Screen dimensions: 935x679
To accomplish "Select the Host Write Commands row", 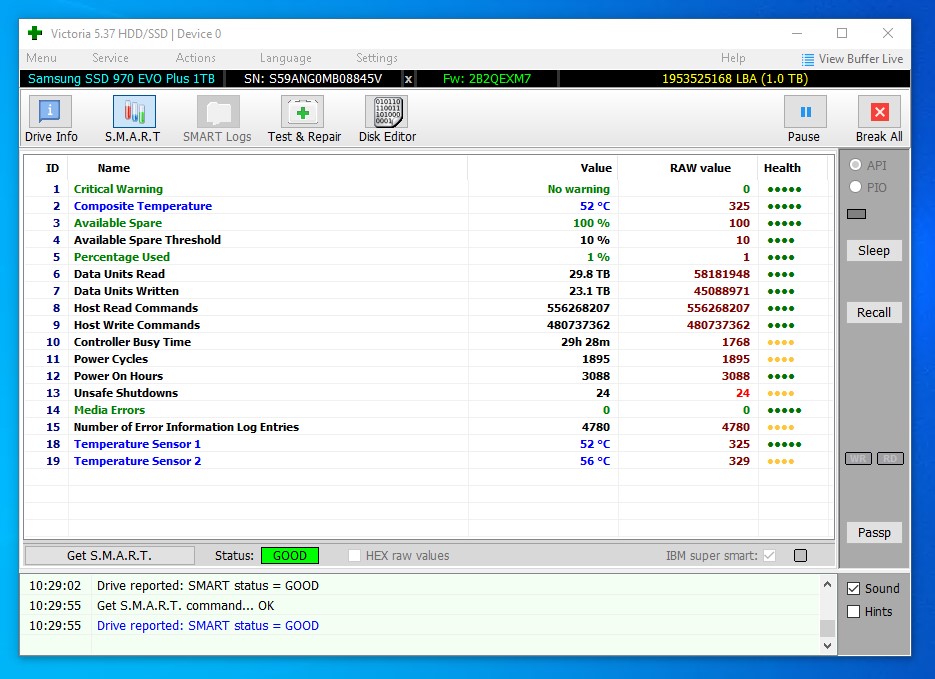I will (x=428, y=325).
